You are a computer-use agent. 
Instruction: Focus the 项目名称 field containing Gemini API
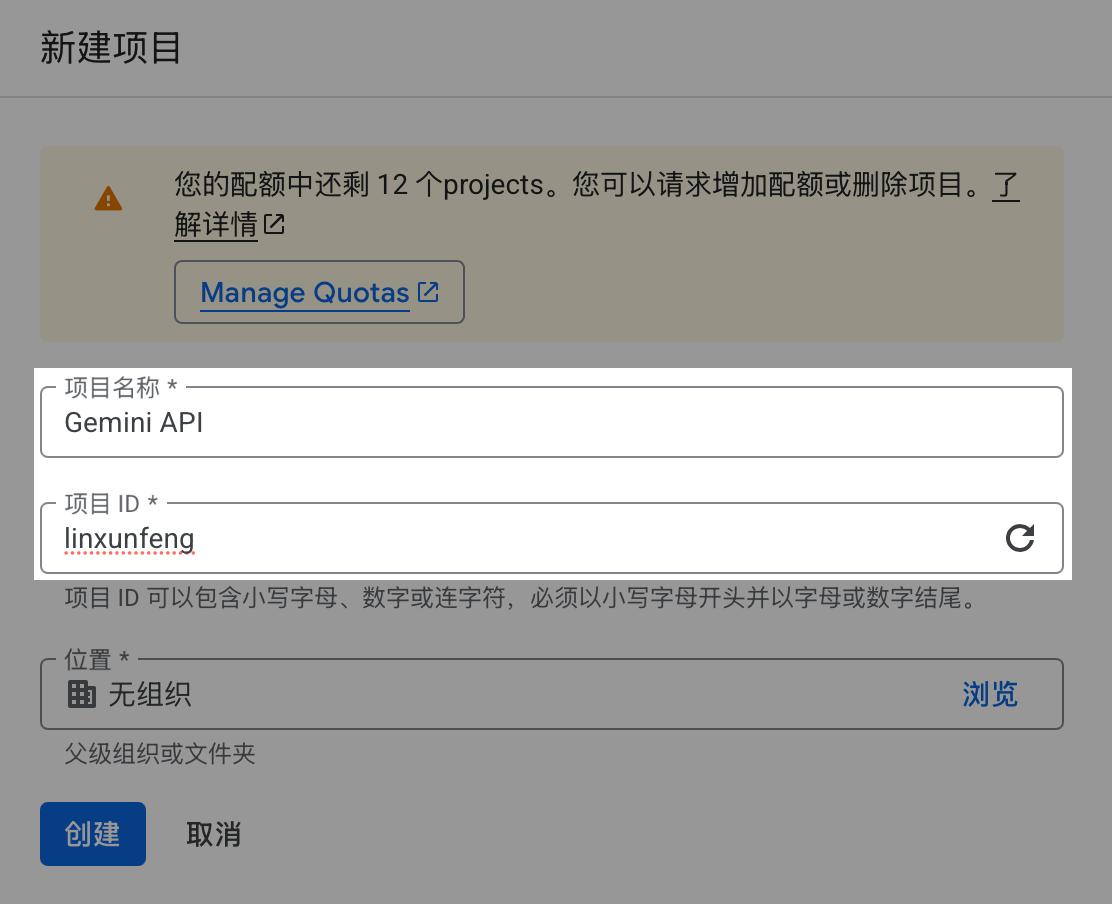[552, 422]
